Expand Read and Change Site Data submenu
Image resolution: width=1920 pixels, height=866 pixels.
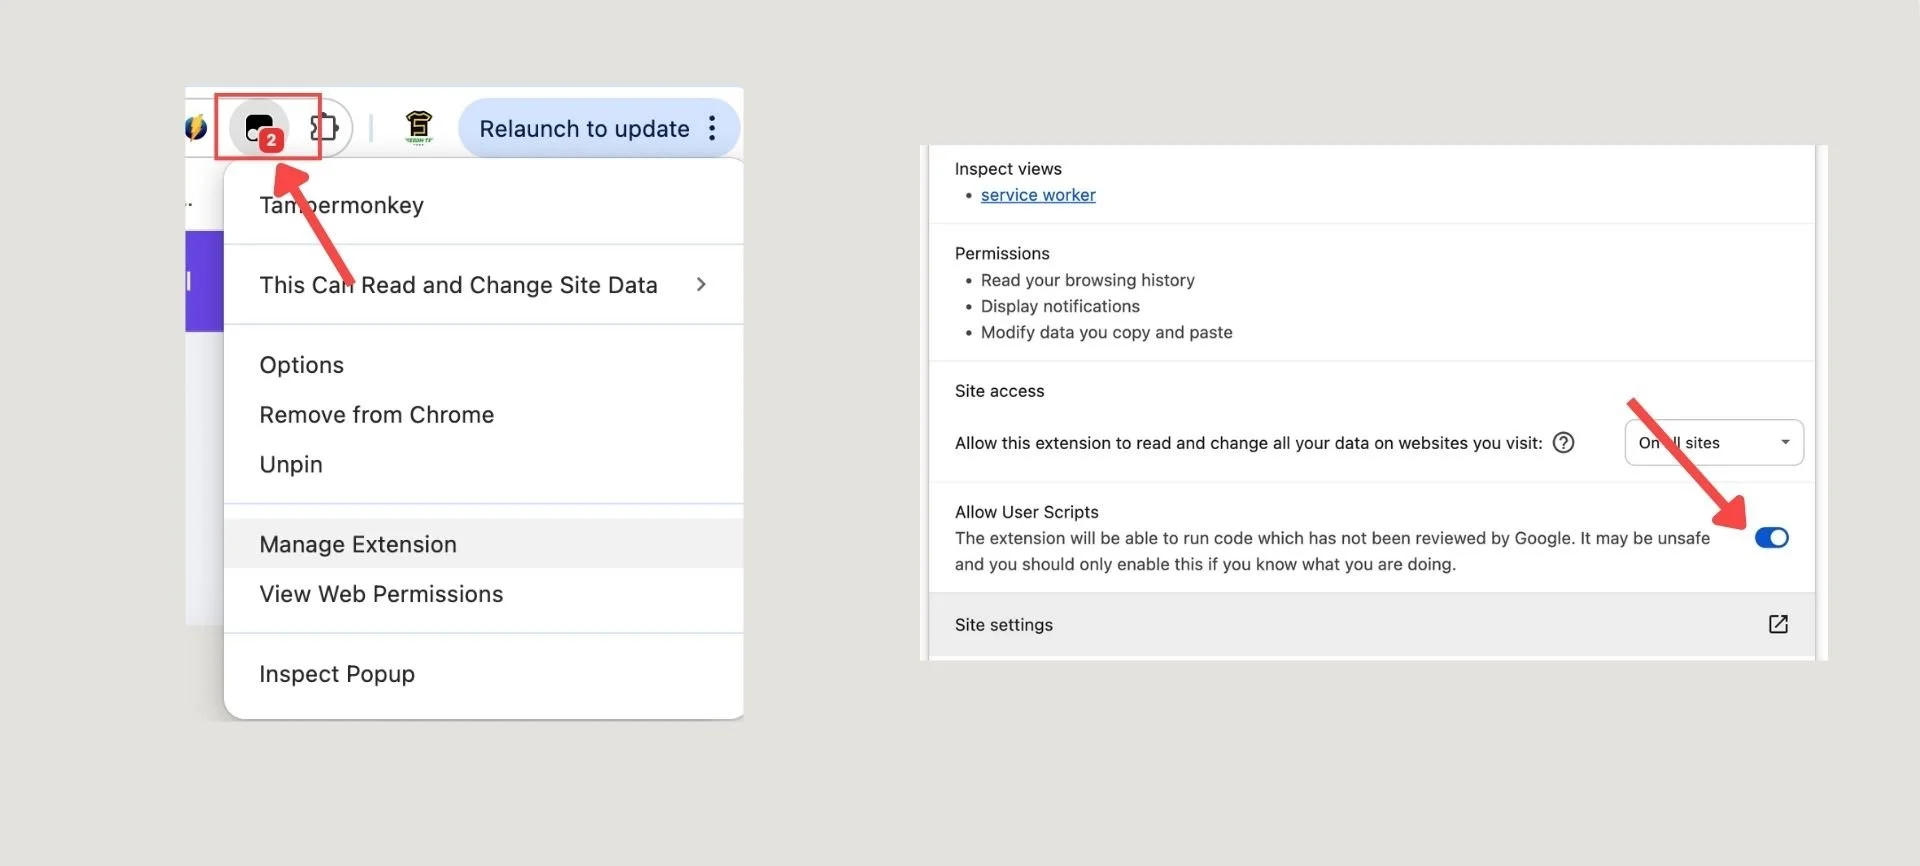pyautogui.click(x=701, y=285)
